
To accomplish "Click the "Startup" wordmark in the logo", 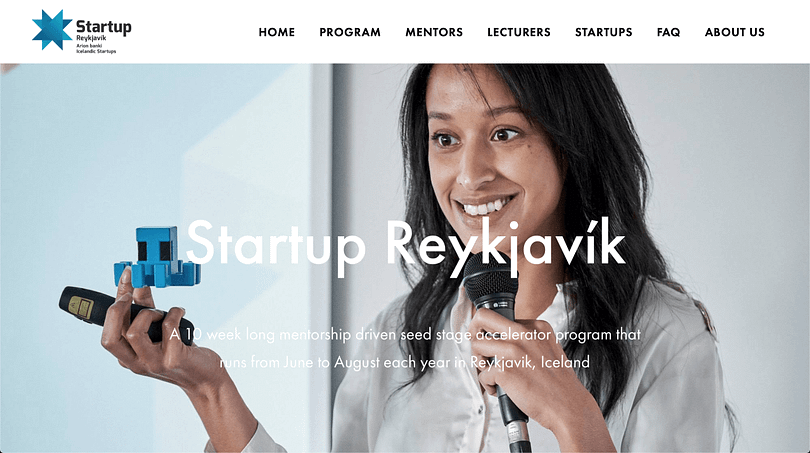I will point(103,26).
